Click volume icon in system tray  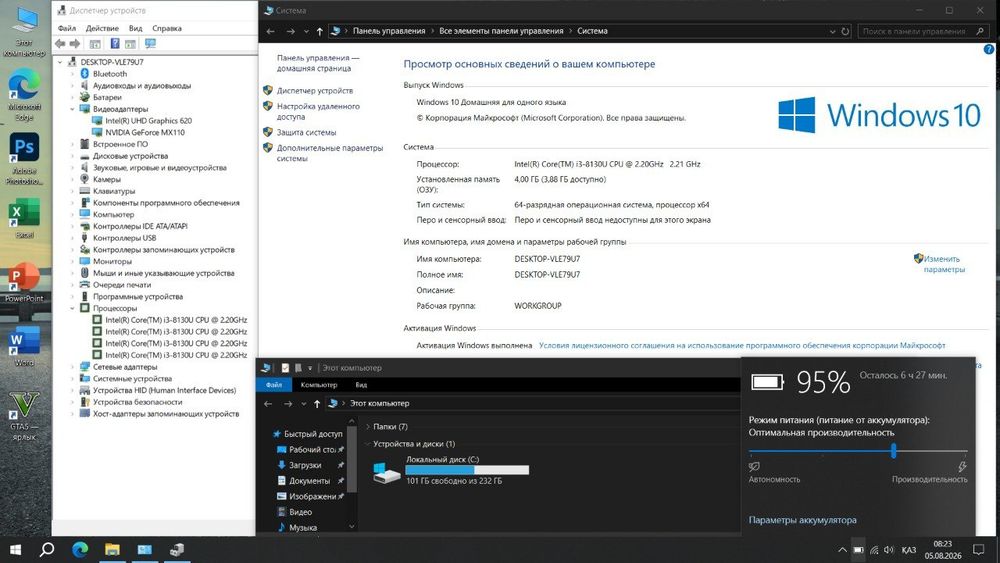pos(889,550)
